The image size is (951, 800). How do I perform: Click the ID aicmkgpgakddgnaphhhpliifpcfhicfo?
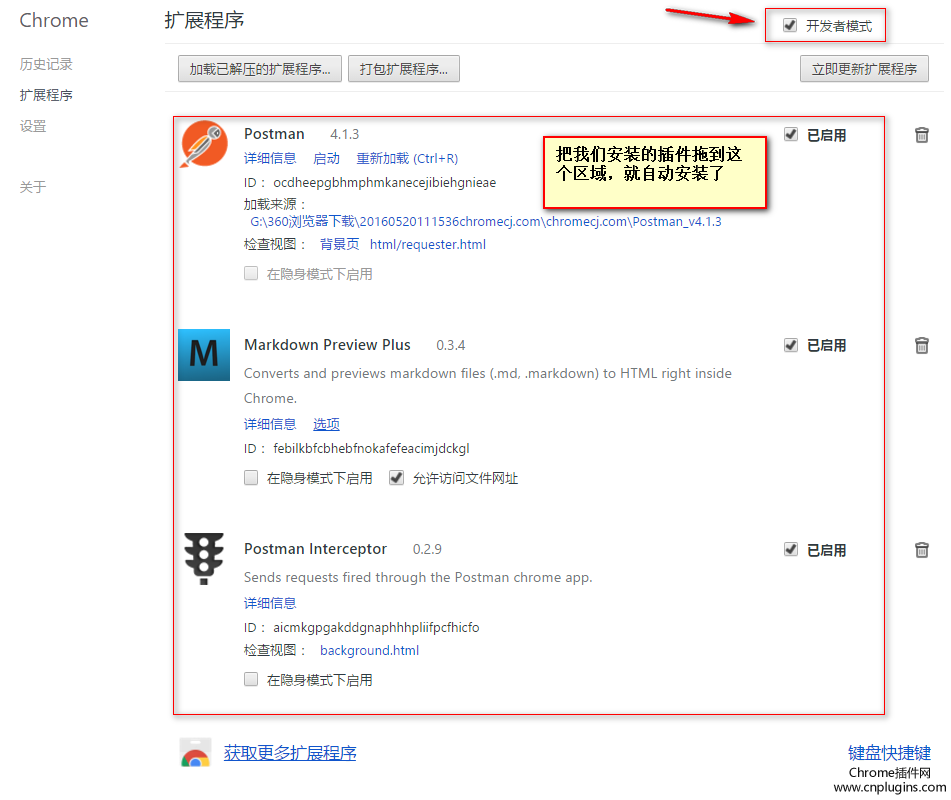(376, 627)
